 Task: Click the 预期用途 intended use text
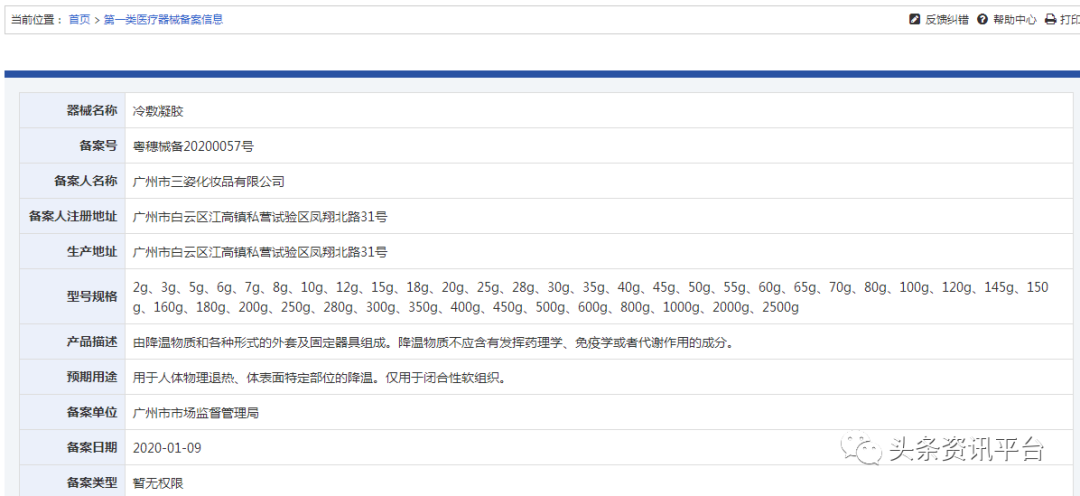(320, 378)
